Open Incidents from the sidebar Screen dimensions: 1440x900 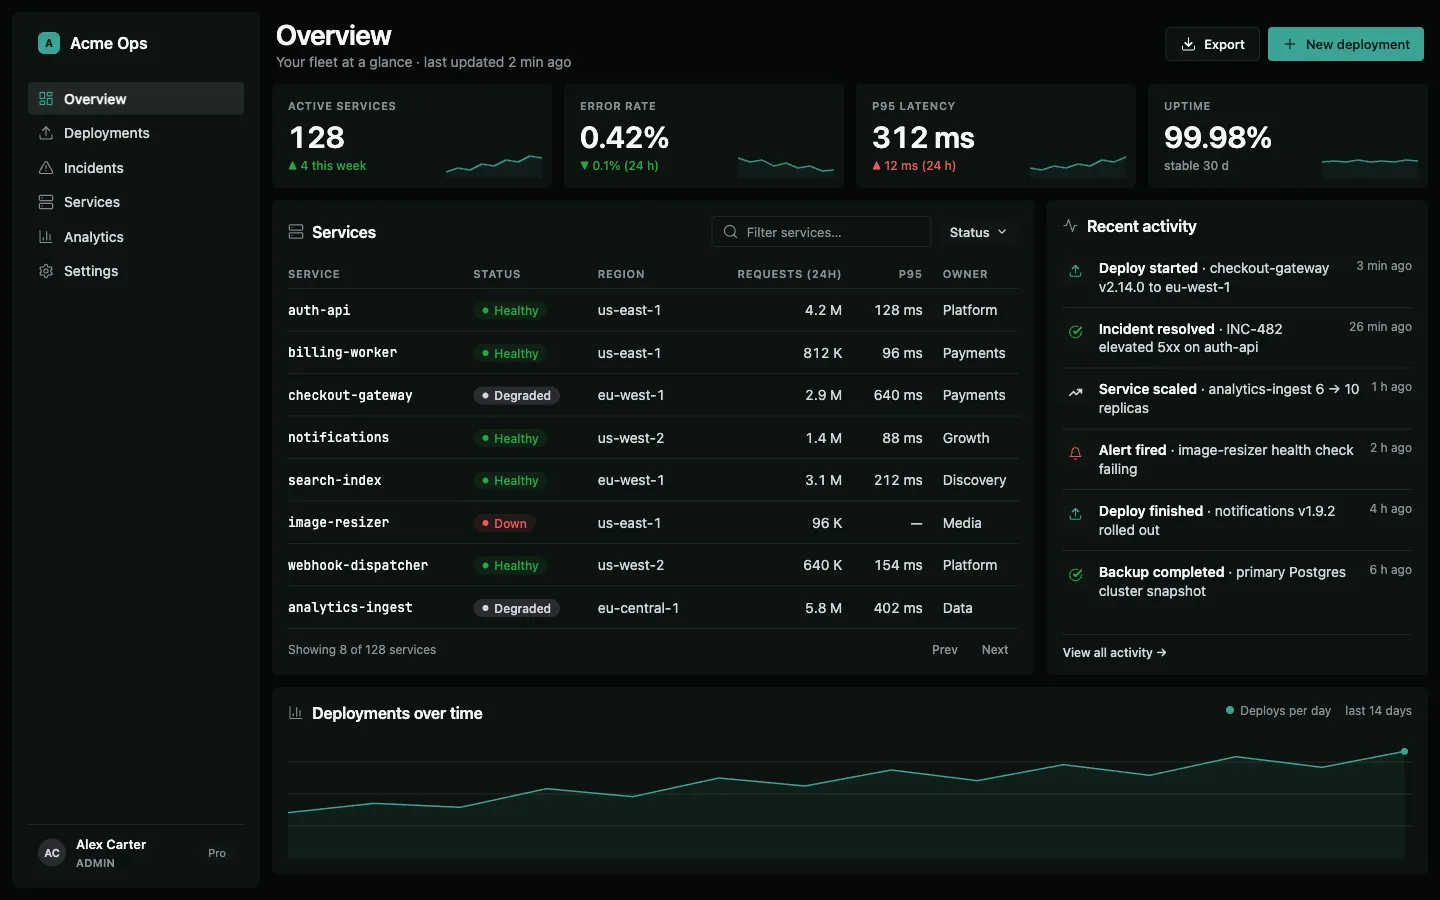[x=136, y=168]
